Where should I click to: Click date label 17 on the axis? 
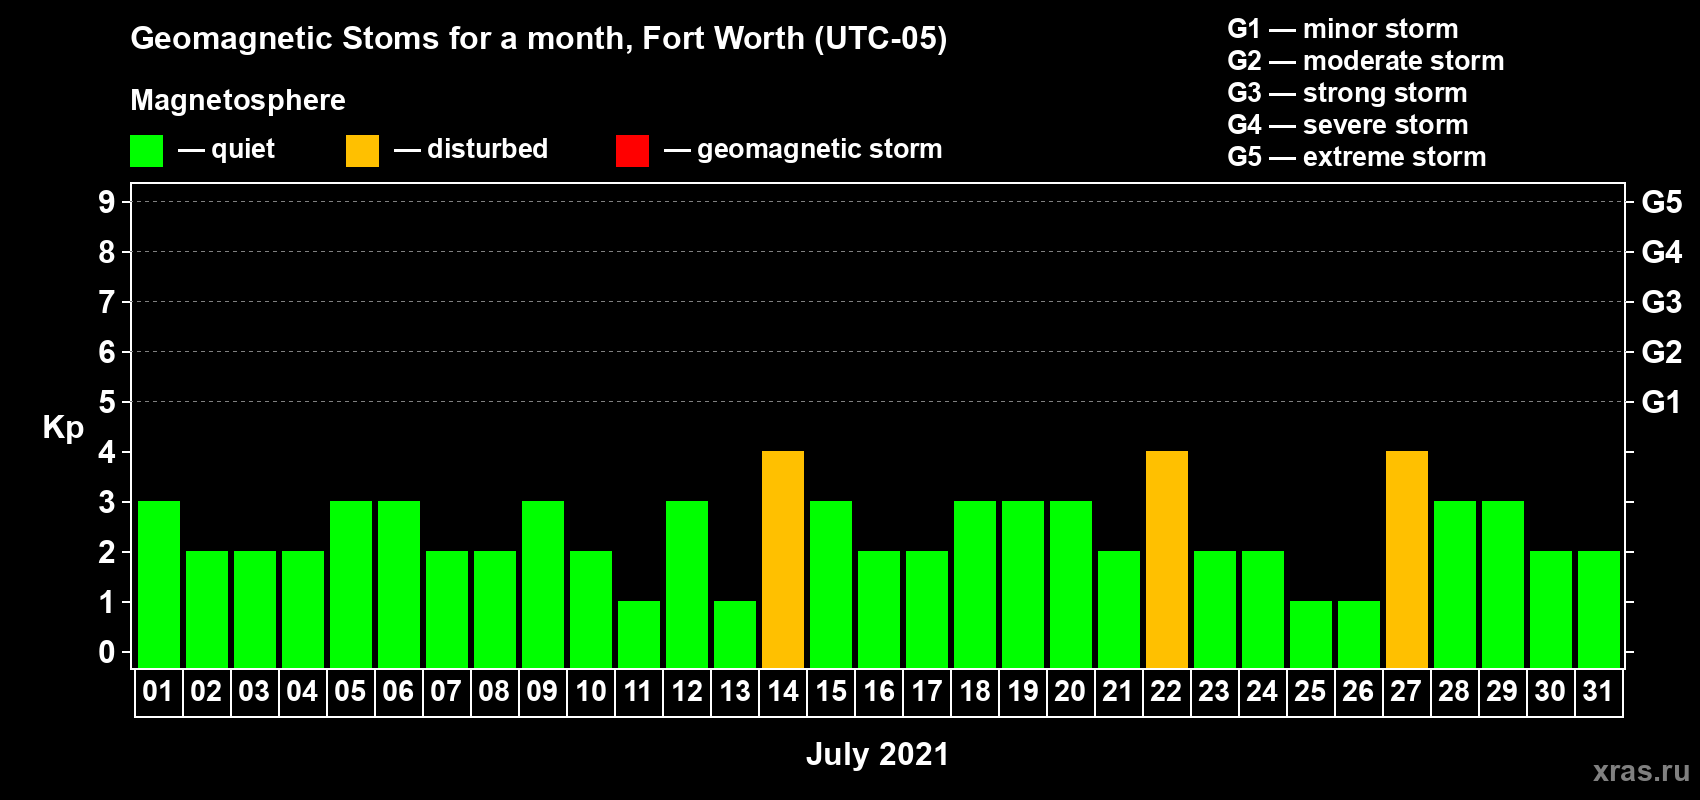[927, 692]
